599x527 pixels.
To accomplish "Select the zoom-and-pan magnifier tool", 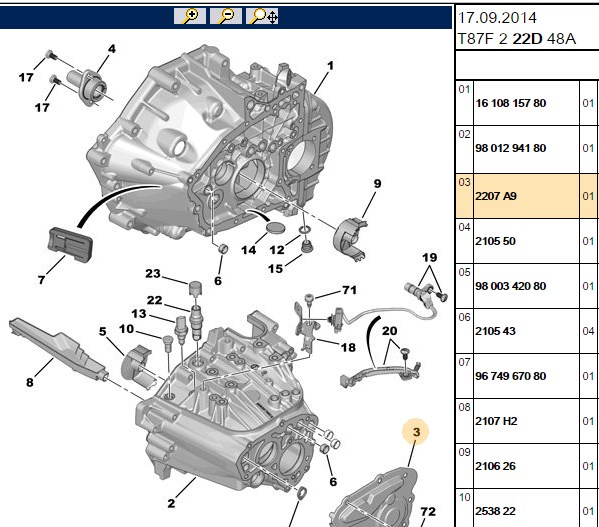I will pos(262,16).
